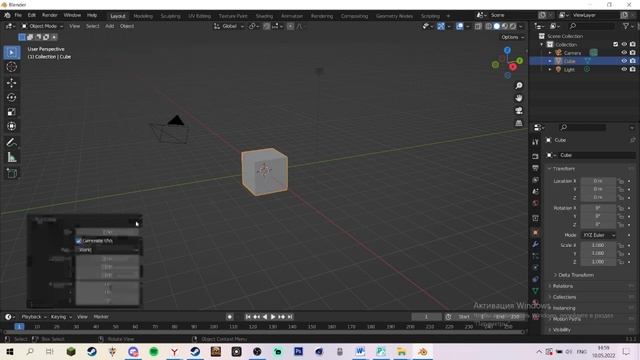Image resolution: width=640 pixels, height=360 pixels.
Task: Jump to last frame
Action: click(290, 317)
